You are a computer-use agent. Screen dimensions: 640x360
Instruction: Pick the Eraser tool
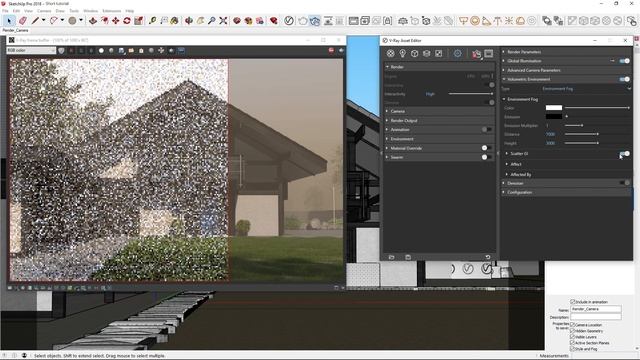coord(23,20)
